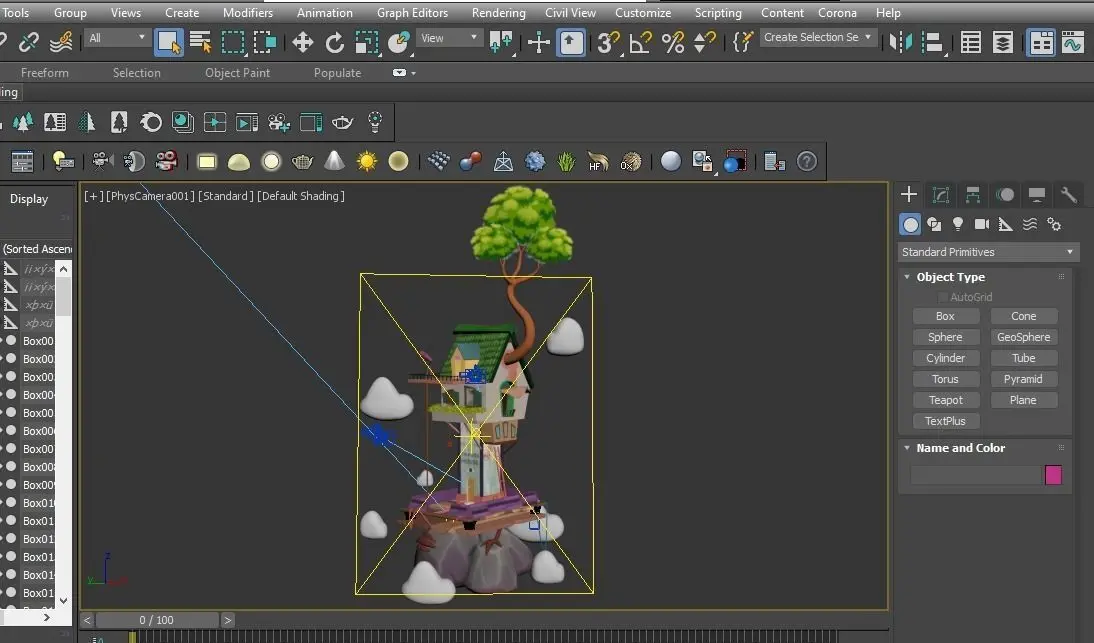Collapse the Object Type rollout
The height and width of the screenshot is (643, 1094).
pos(907,277)
